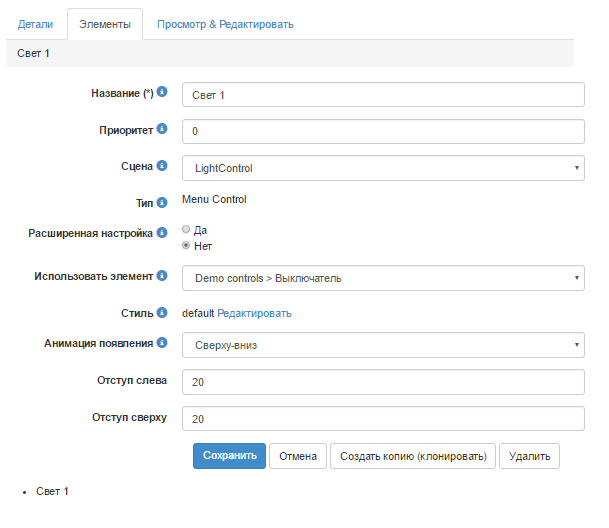The height and width of the screenshot is (528, 609).
Task: Select the Нет radio button
Action: point(186,245)
